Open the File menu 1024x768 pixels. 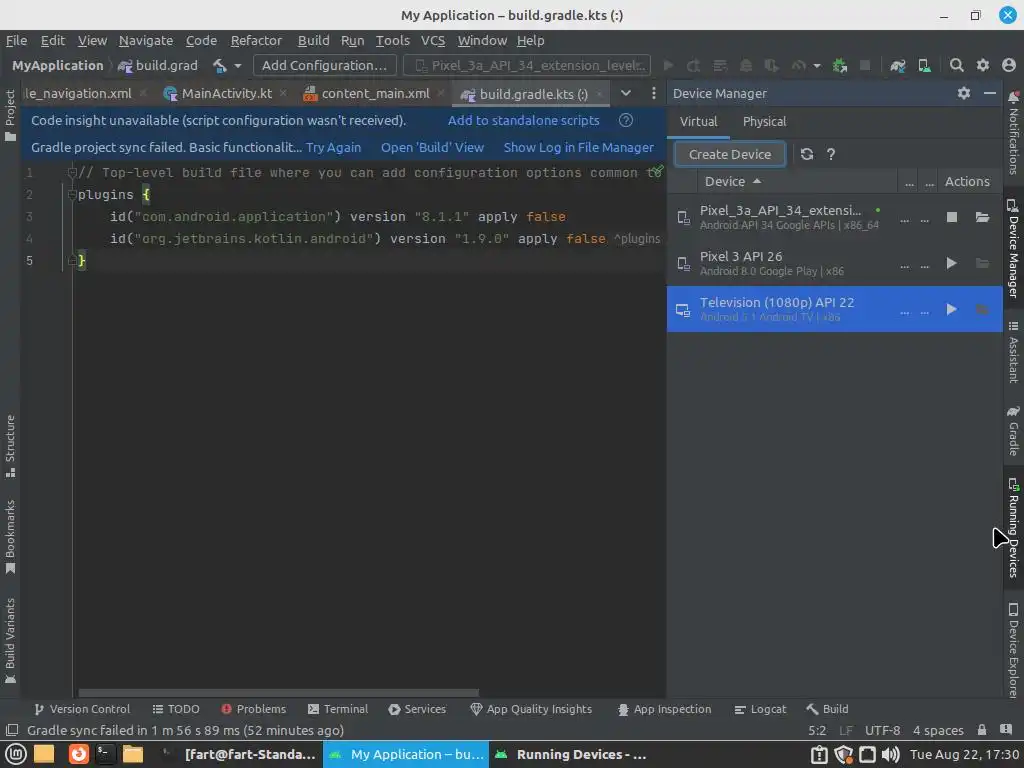click(x=16, y=40)
